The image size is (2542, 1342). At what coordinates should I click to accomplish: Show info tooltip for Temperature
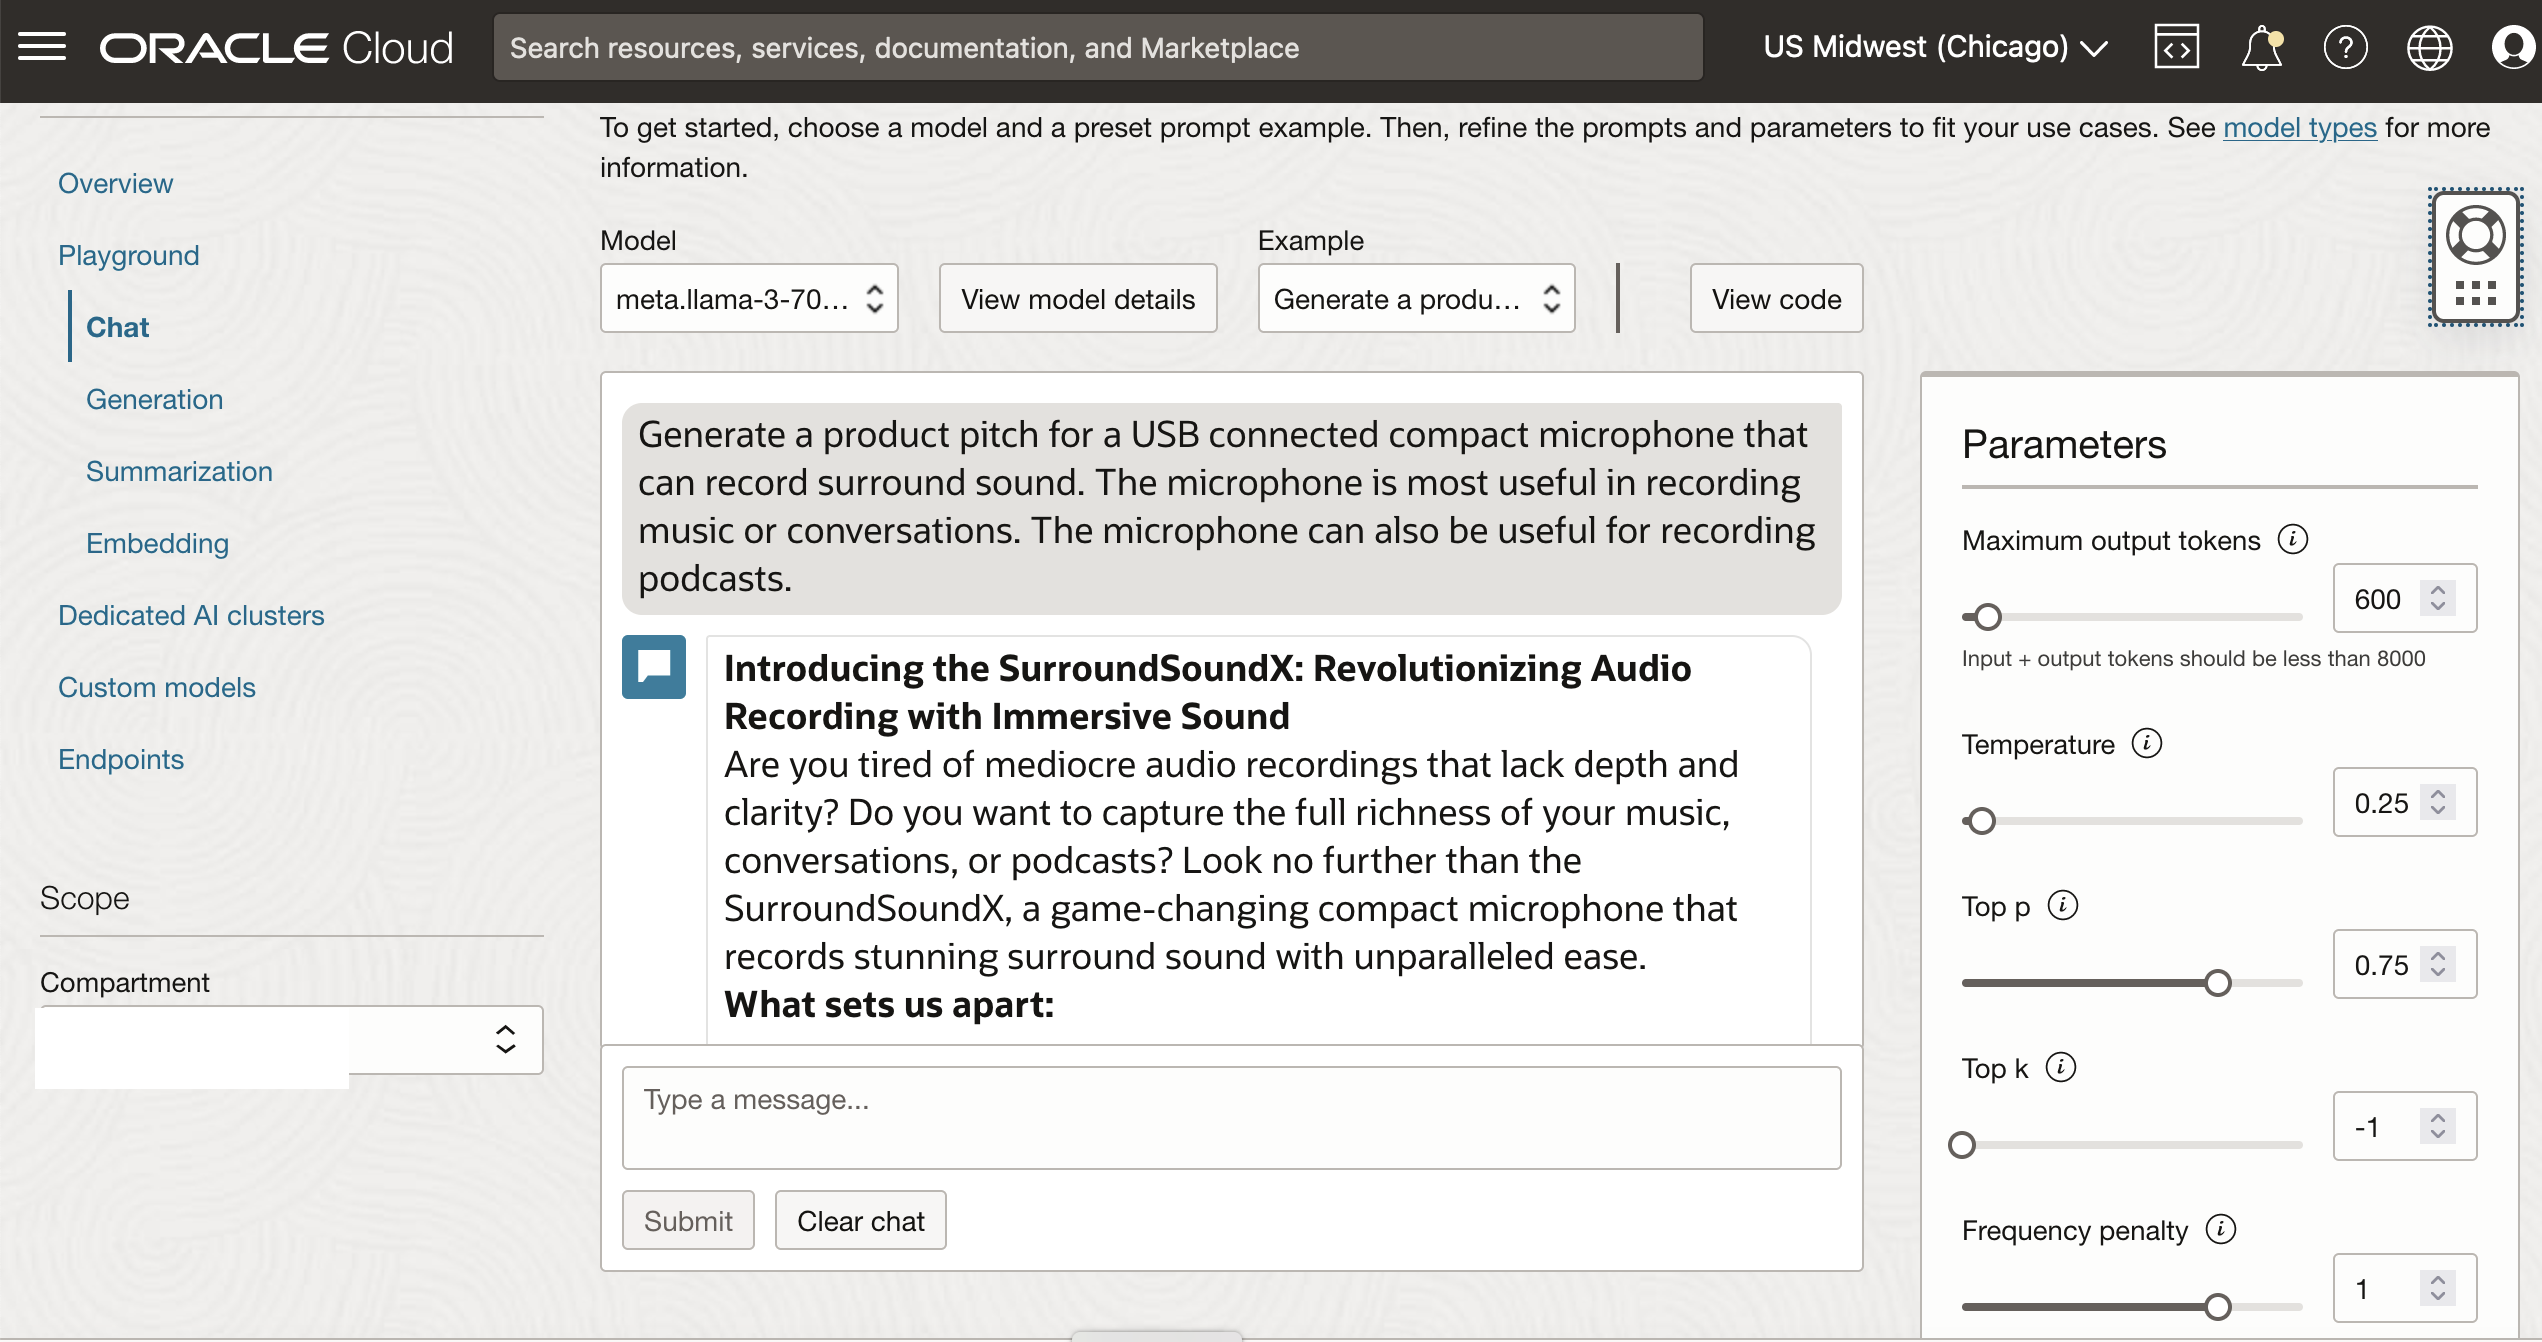click(2147, 744)
